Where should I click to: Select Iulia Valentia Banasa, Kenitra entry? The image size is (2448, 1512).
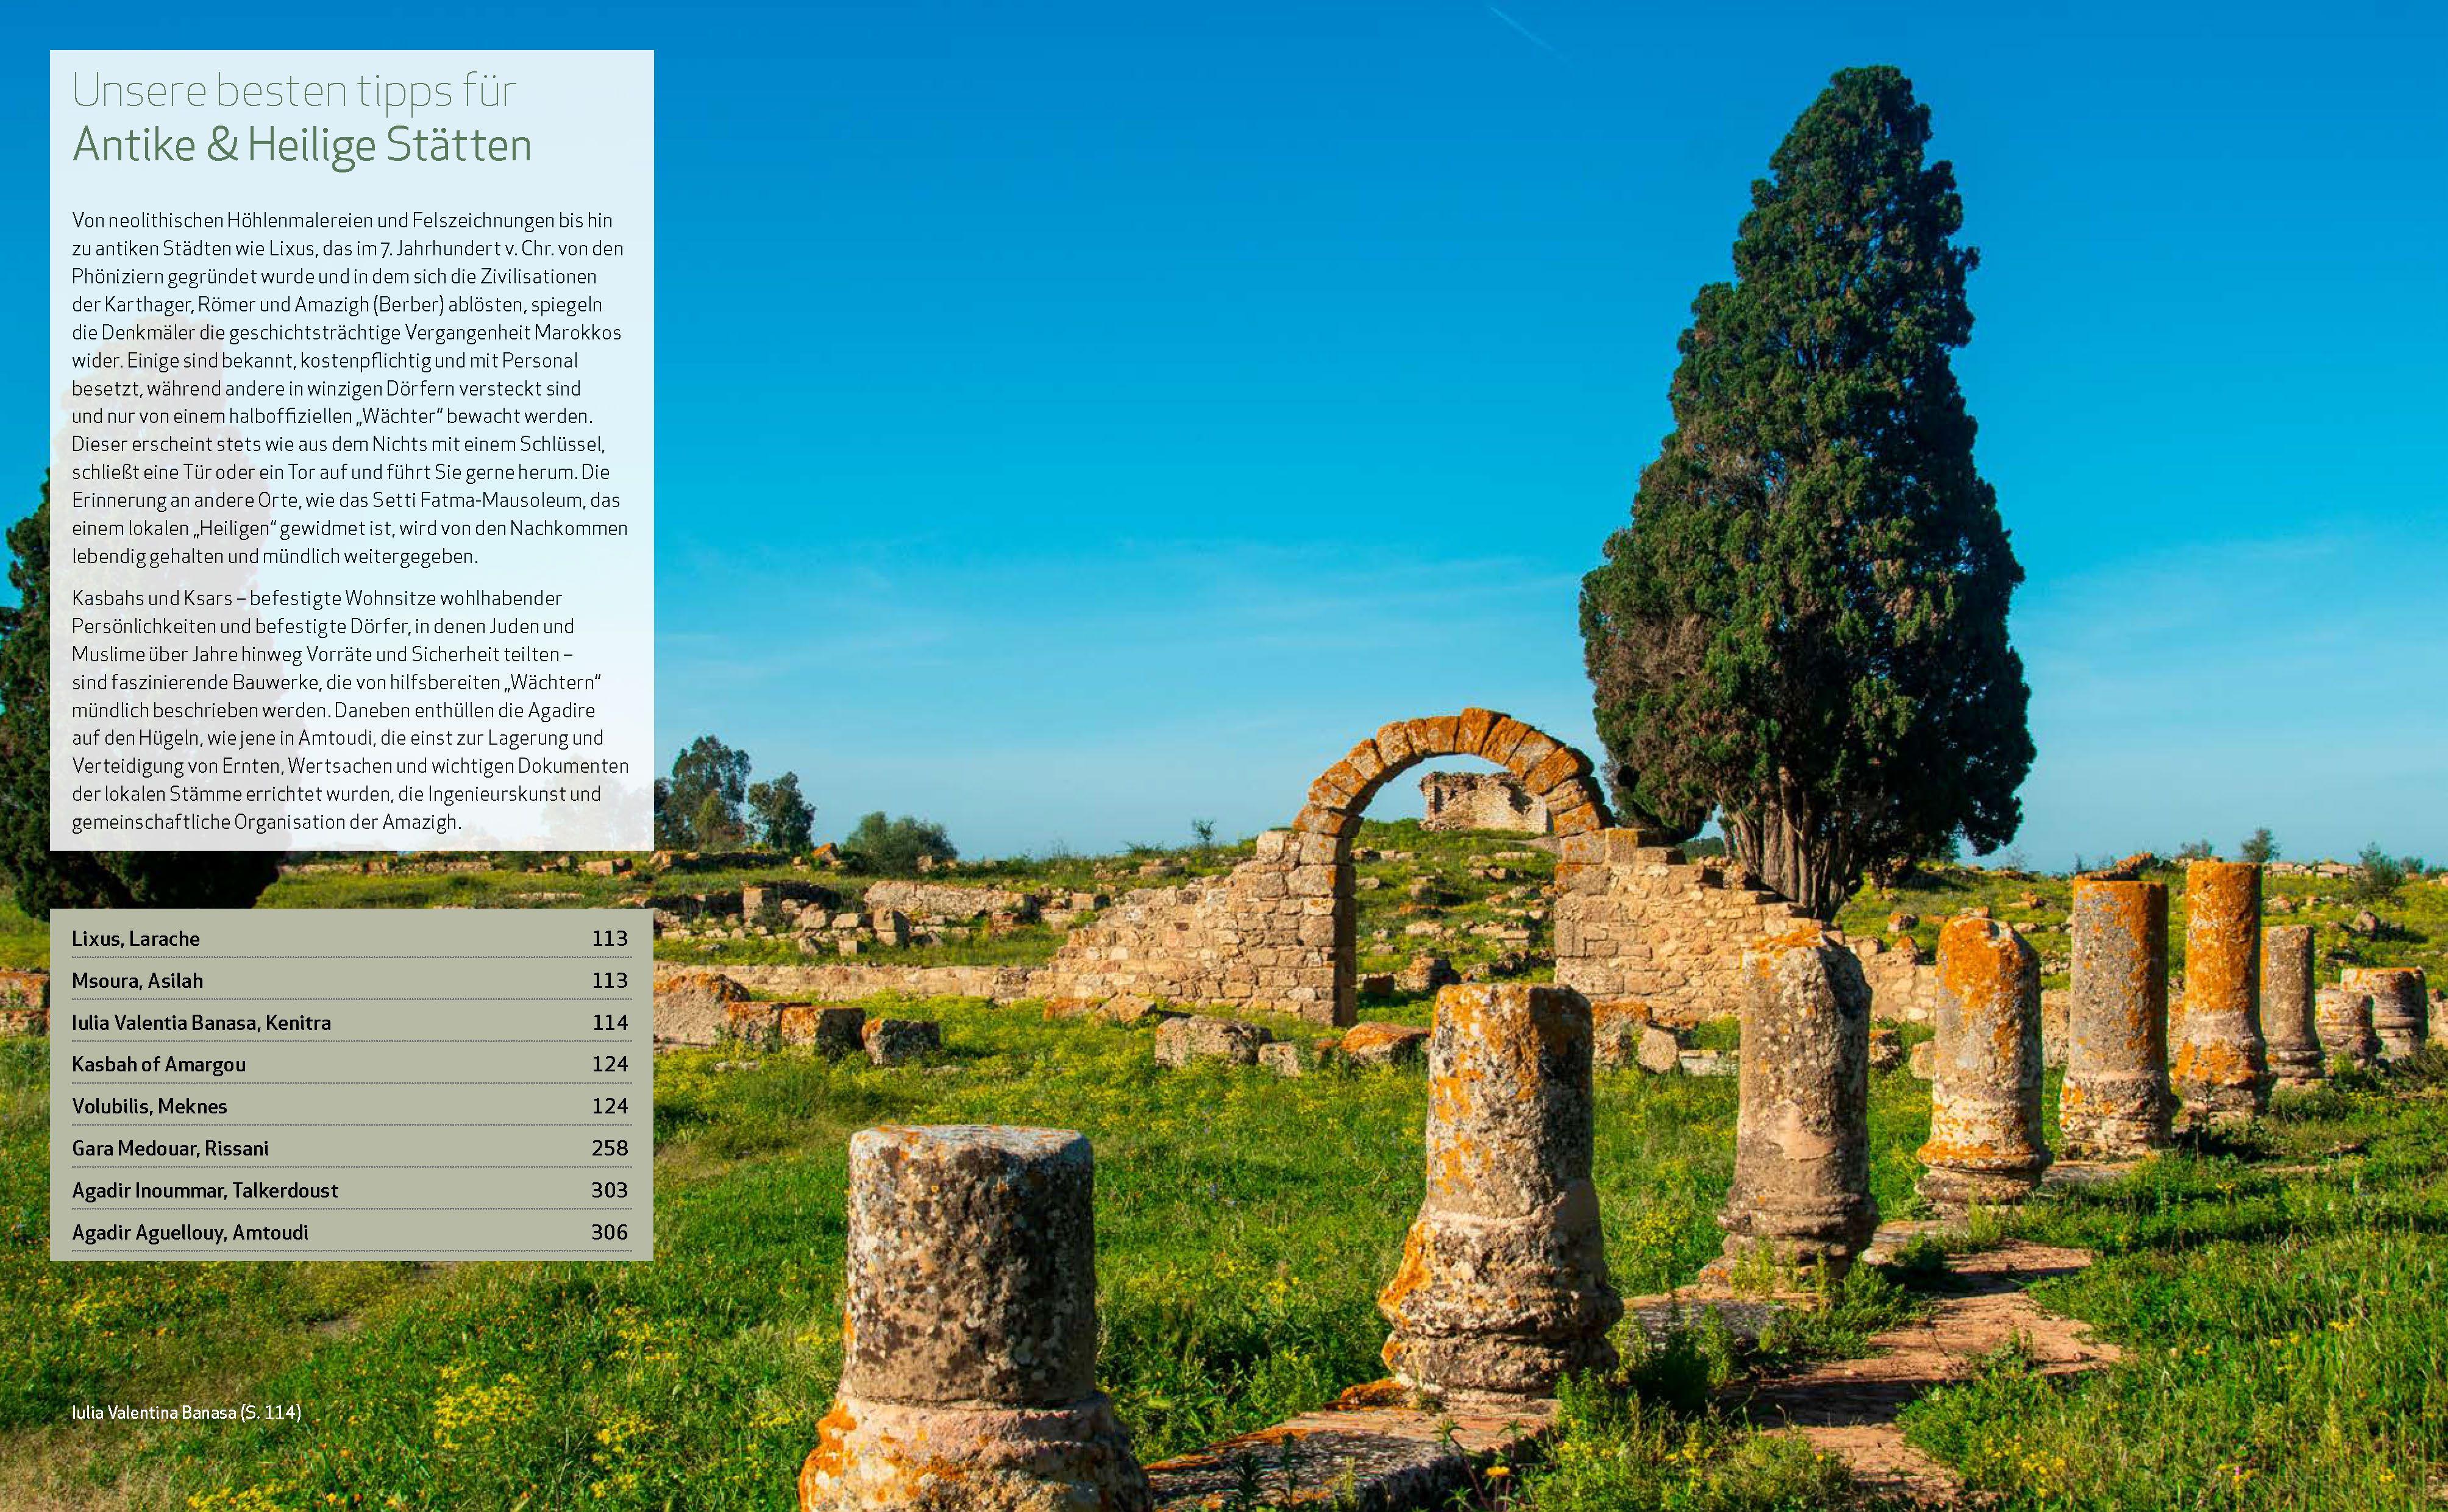pyautogui.click(x=201, y=1023)
